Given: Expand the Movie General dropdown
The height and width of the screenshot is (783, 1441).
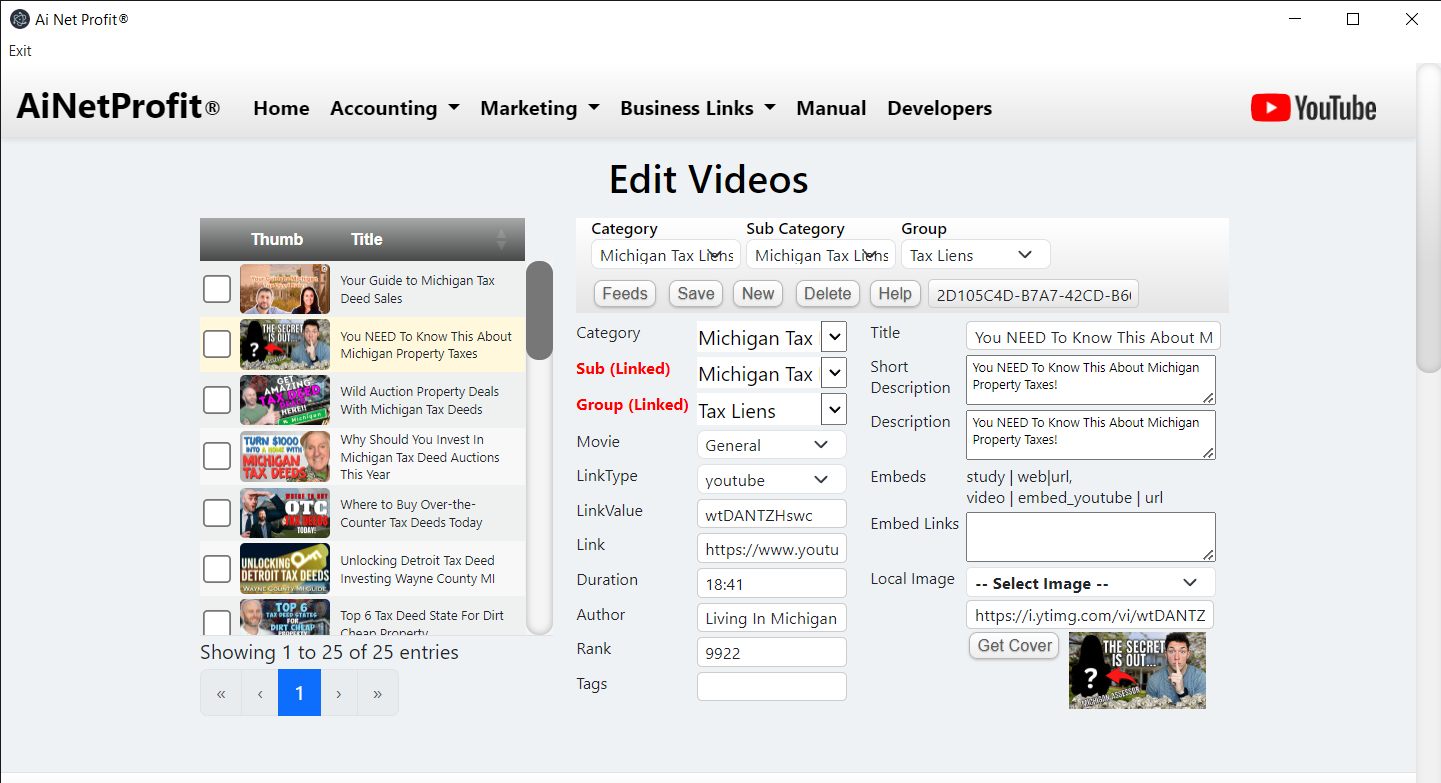Looking at the screenshot, I should pos(771,445).
